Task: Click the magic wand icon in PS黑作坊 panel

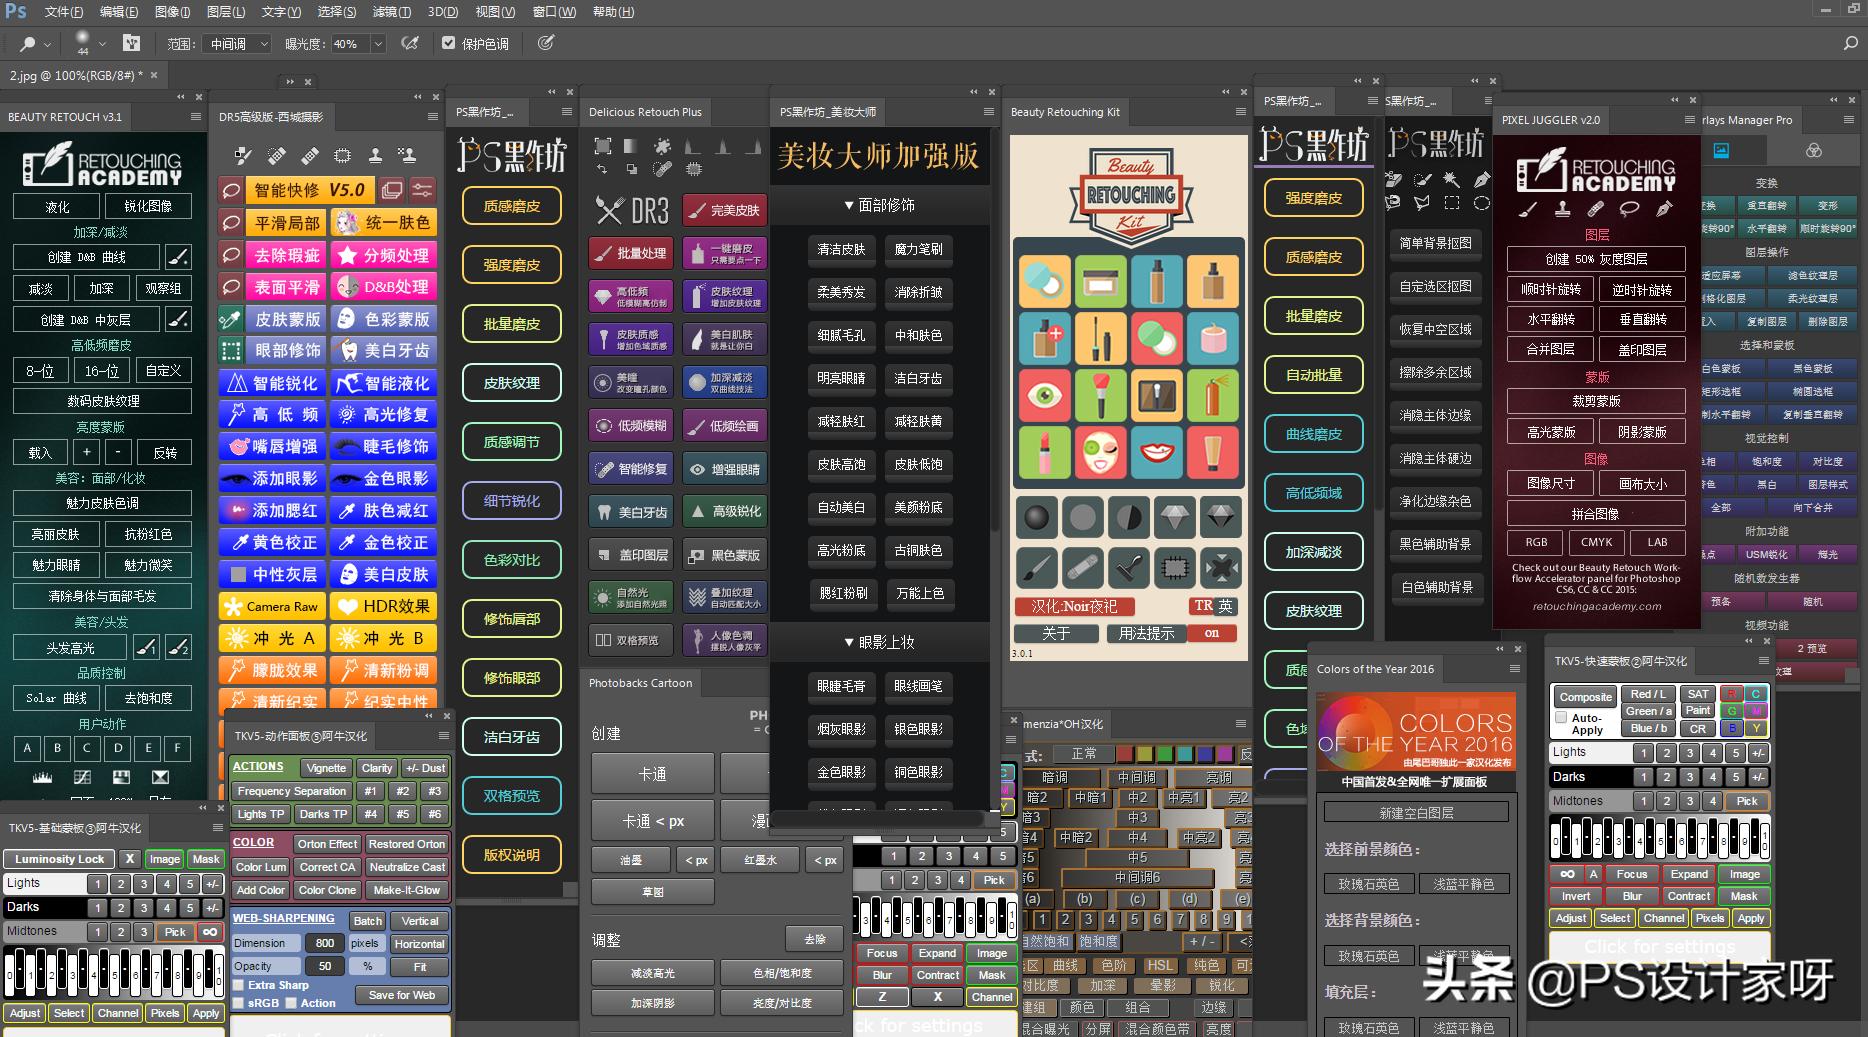Action: pos(1451,179)
